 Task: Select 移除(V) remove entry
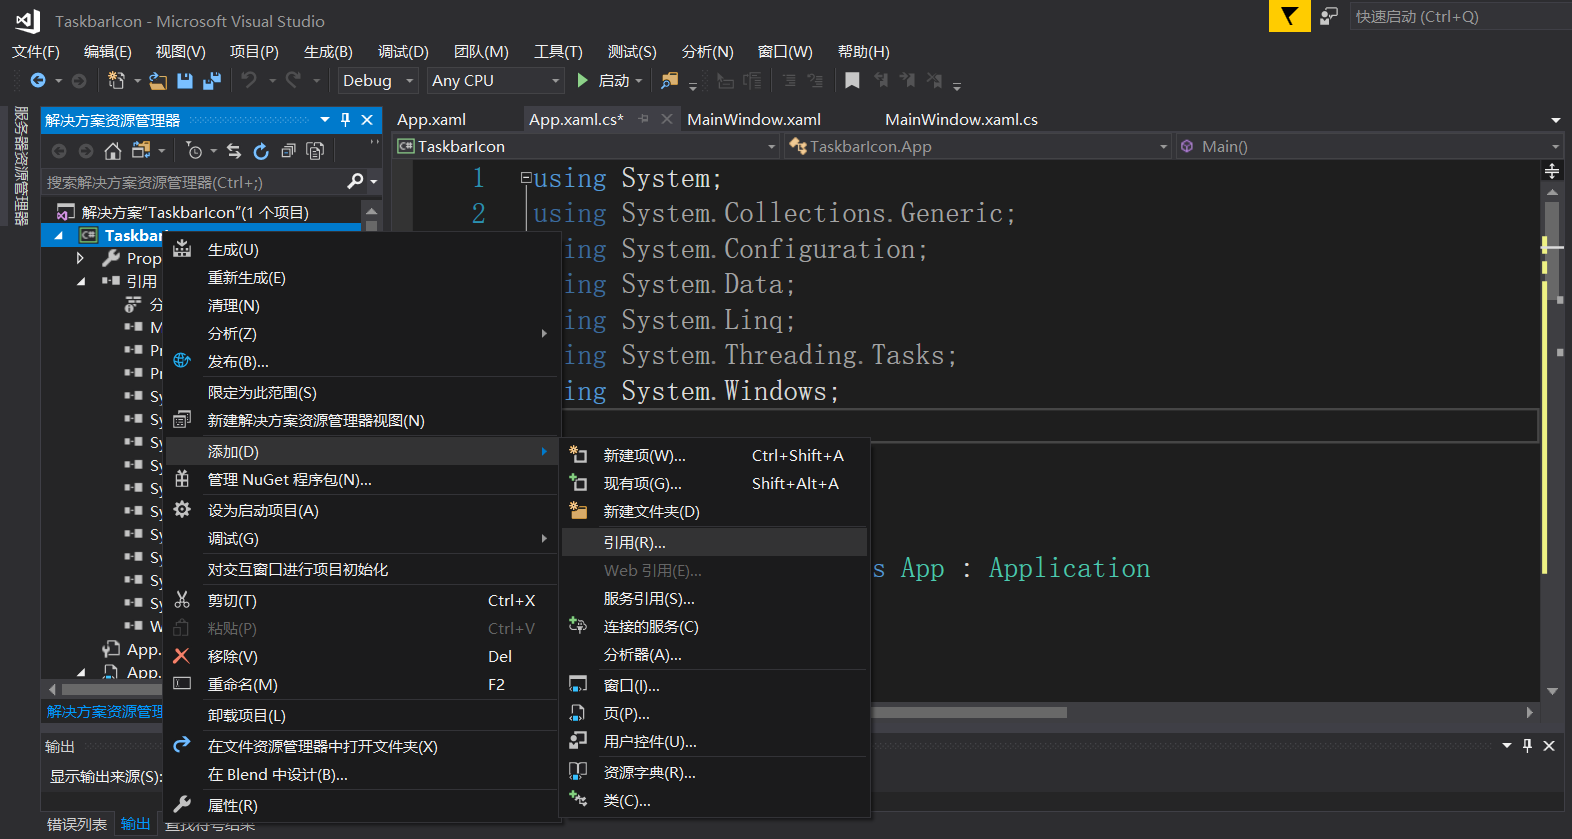(x=361, y=656)
